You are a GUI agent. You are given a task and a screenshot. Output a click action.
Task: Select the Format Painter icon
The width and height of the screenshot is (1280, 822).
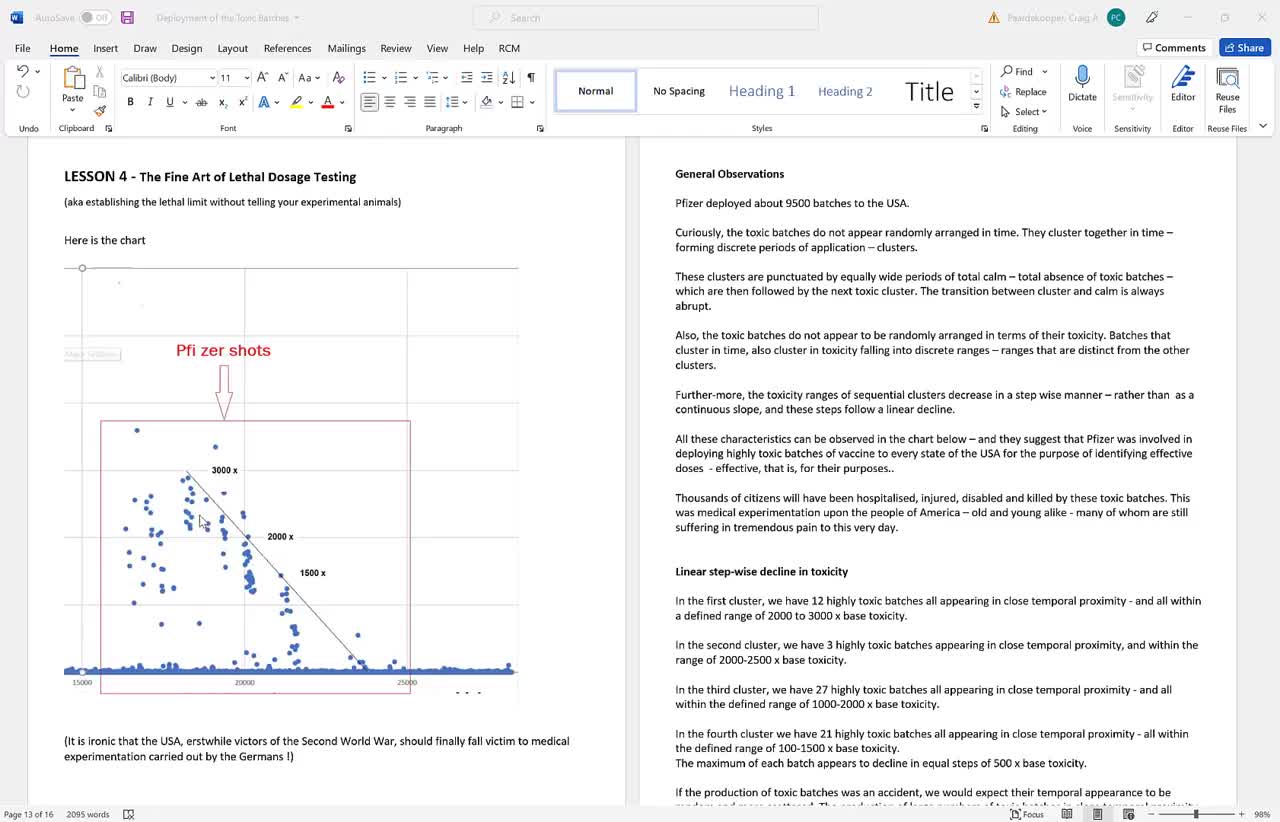[x=100, y=111]
